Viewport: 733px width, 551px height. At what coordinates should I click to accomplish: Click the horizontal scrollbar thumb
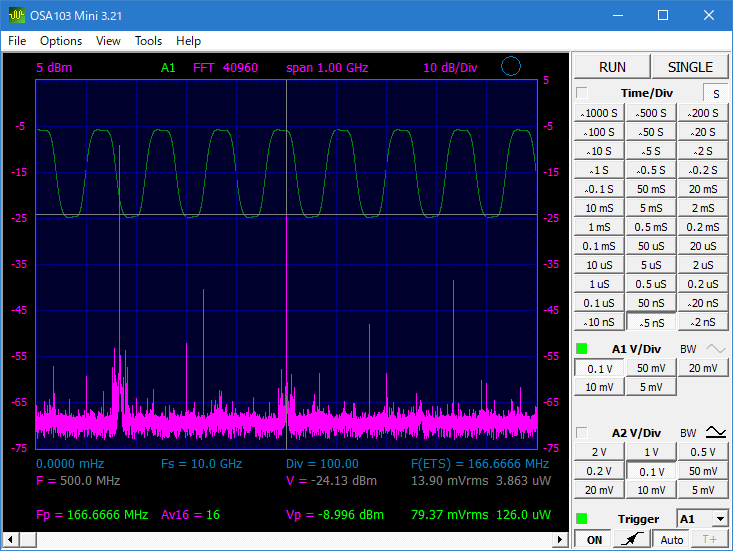click(28, 540)
